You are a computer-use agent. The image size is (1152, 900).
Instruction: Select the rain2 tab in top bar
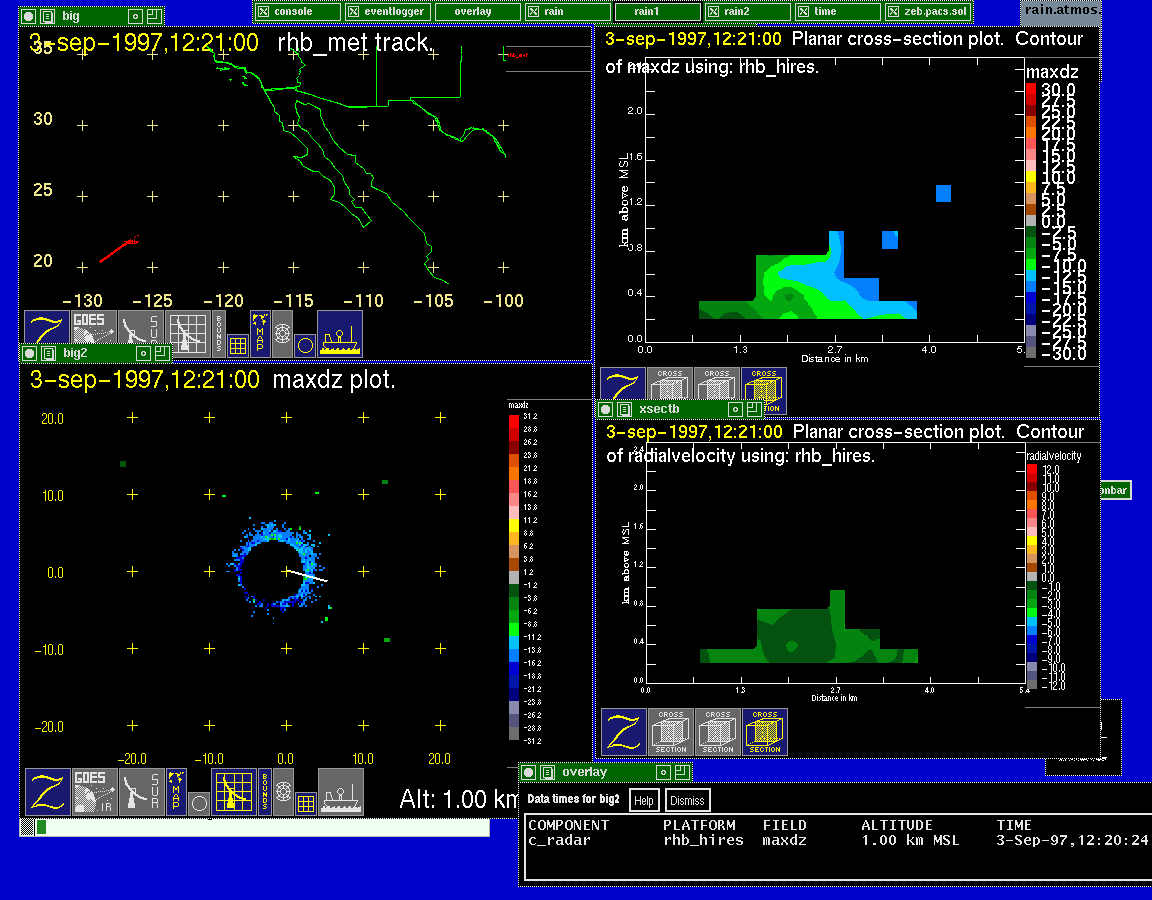pos(747,11)
